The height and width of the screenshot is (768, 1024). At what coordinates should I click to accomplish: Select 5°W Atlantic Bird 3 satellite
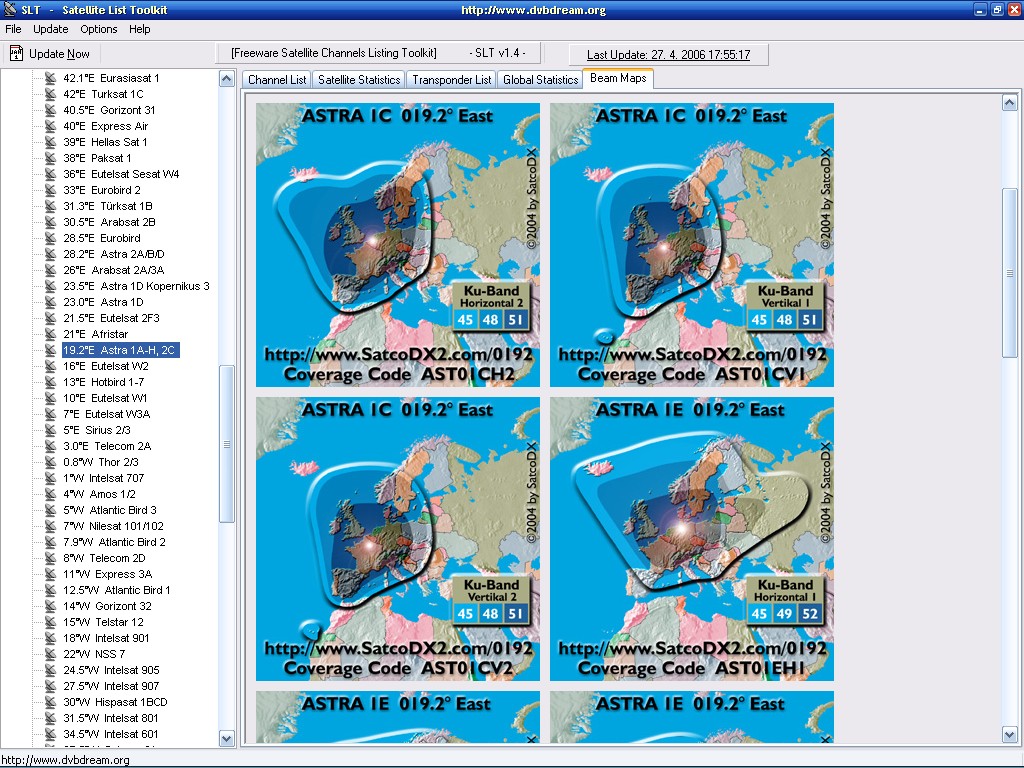tap(110, 510)
